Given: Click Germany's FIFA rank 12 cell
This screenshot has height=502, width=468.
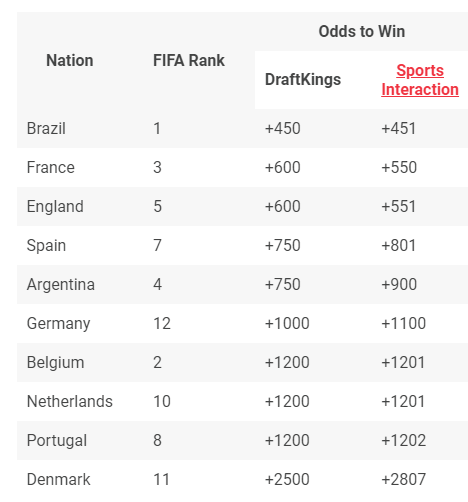Looking at the screenshot, I should pos(162,324).
